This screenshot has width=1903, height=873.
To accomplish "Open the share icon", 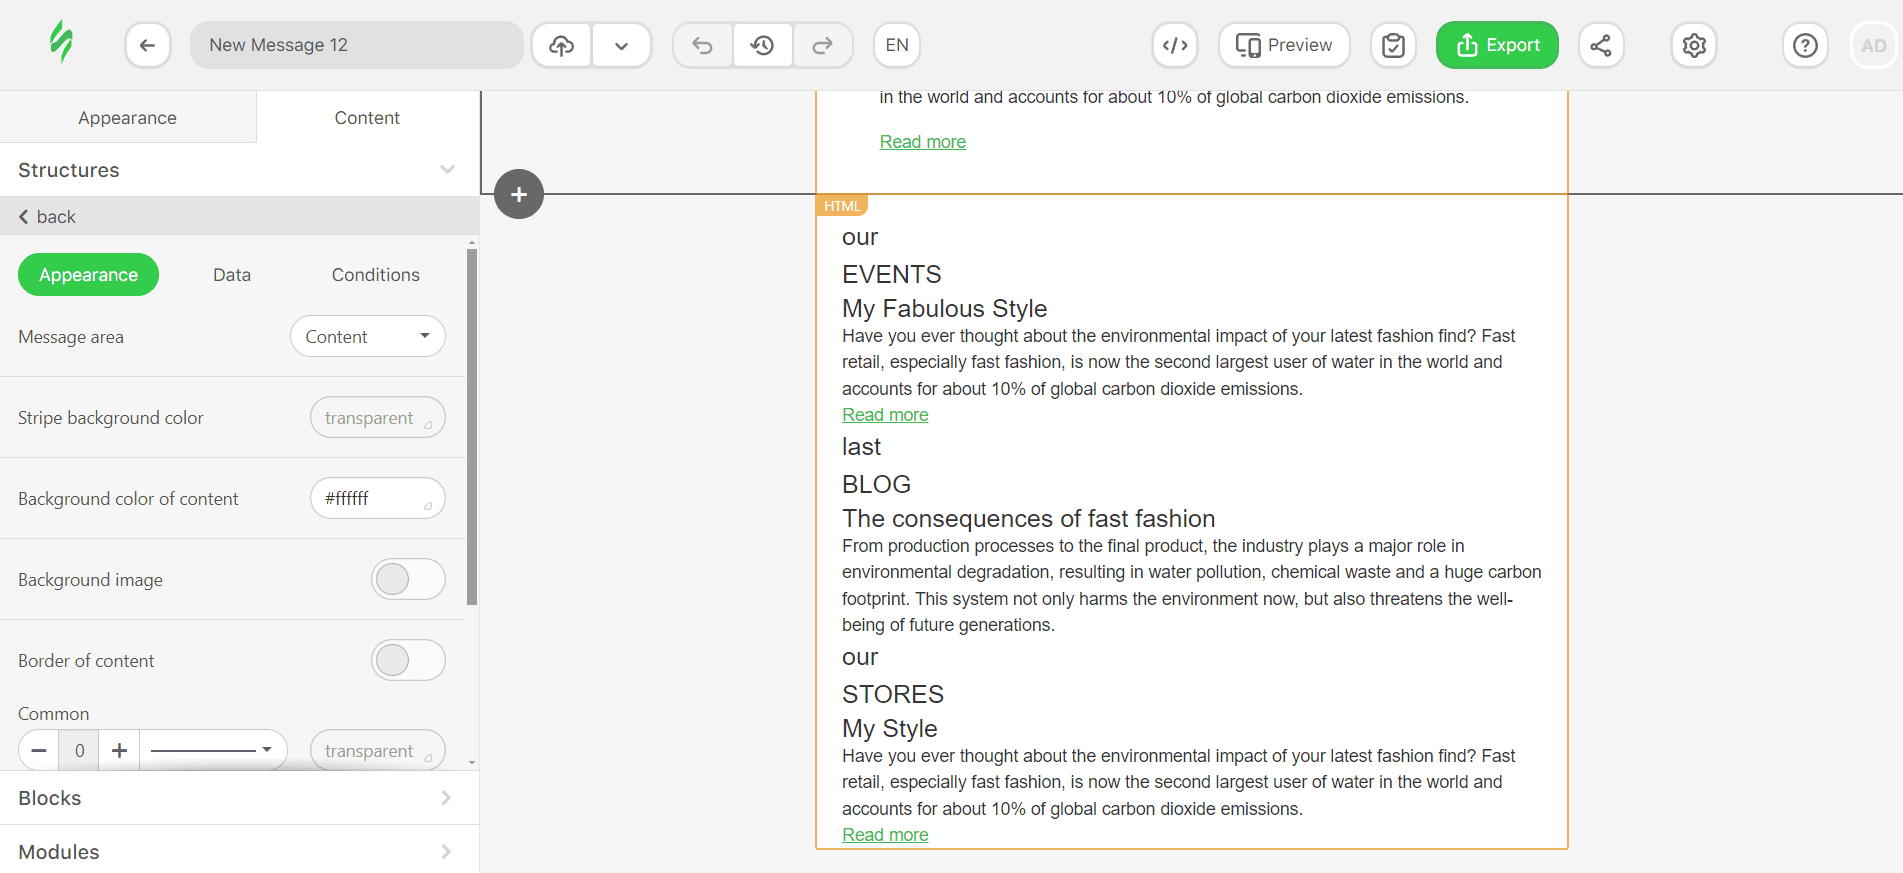I will [x=1601, y=45].
